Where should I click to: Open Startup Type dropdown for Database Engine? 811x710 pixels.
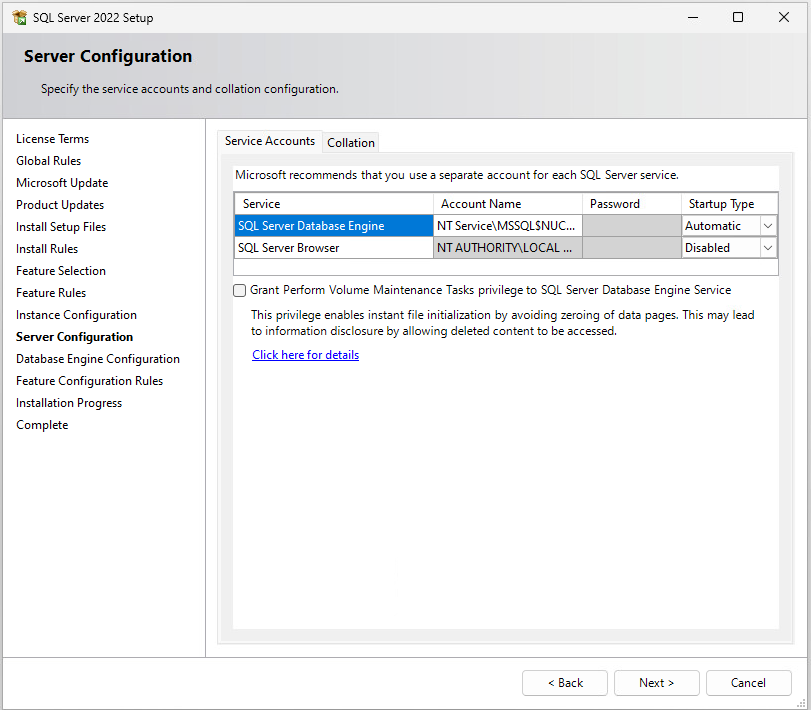coord(768,226)
